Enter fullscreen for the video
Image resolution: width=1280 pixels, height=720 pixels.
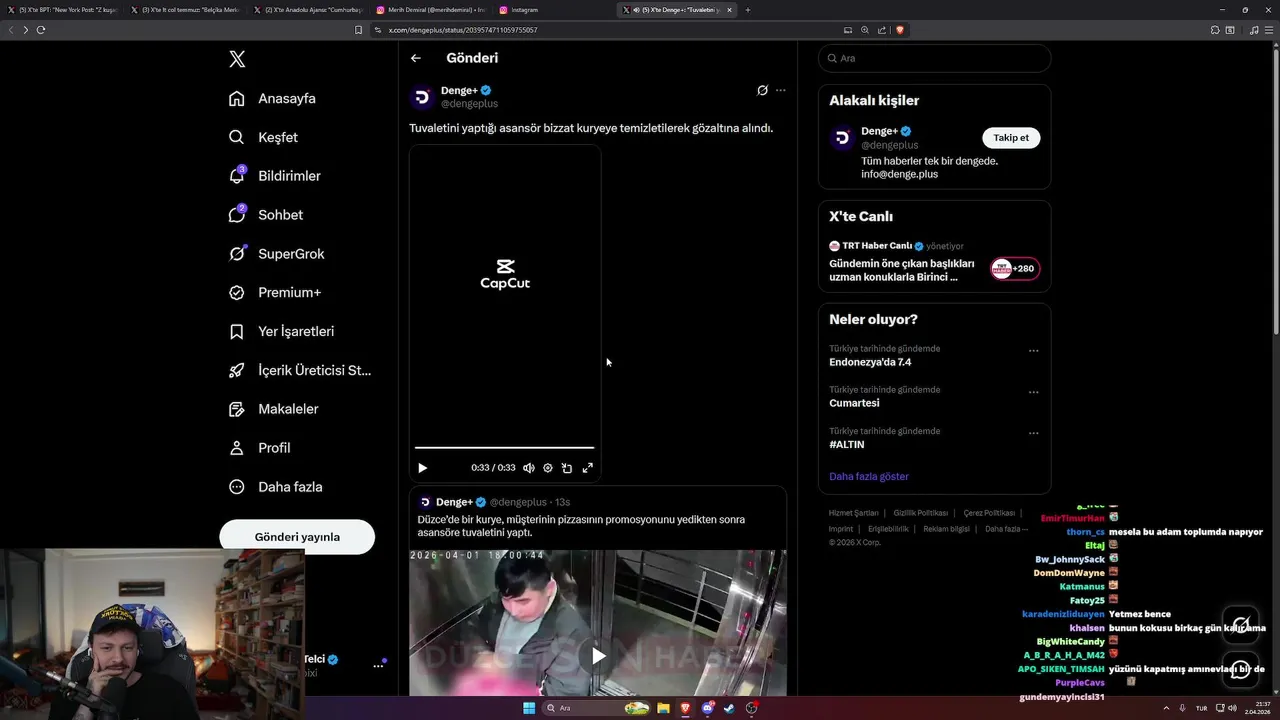(x=588, y=468)
